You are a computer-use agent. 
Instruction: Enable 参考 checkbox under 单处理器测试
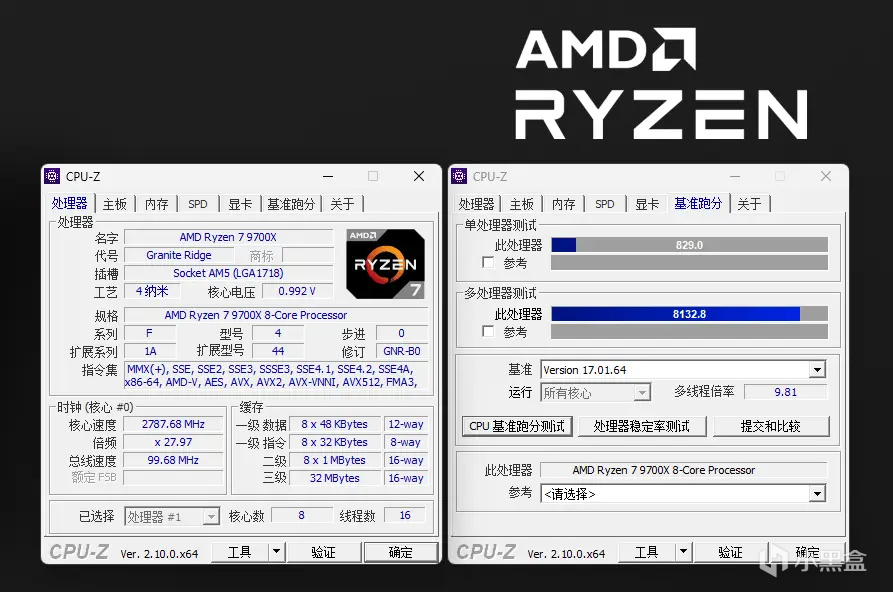click(488, 263)
